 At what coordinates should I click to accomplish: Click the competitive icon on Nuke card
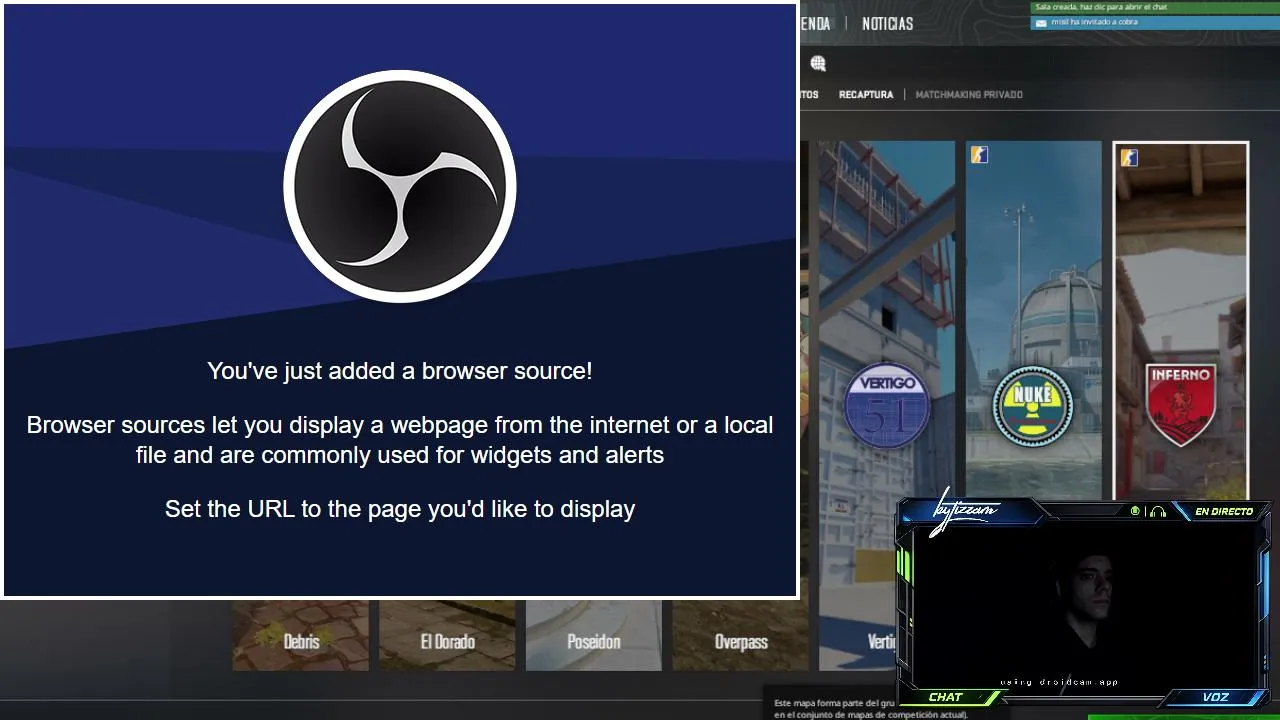pos(979,155)
